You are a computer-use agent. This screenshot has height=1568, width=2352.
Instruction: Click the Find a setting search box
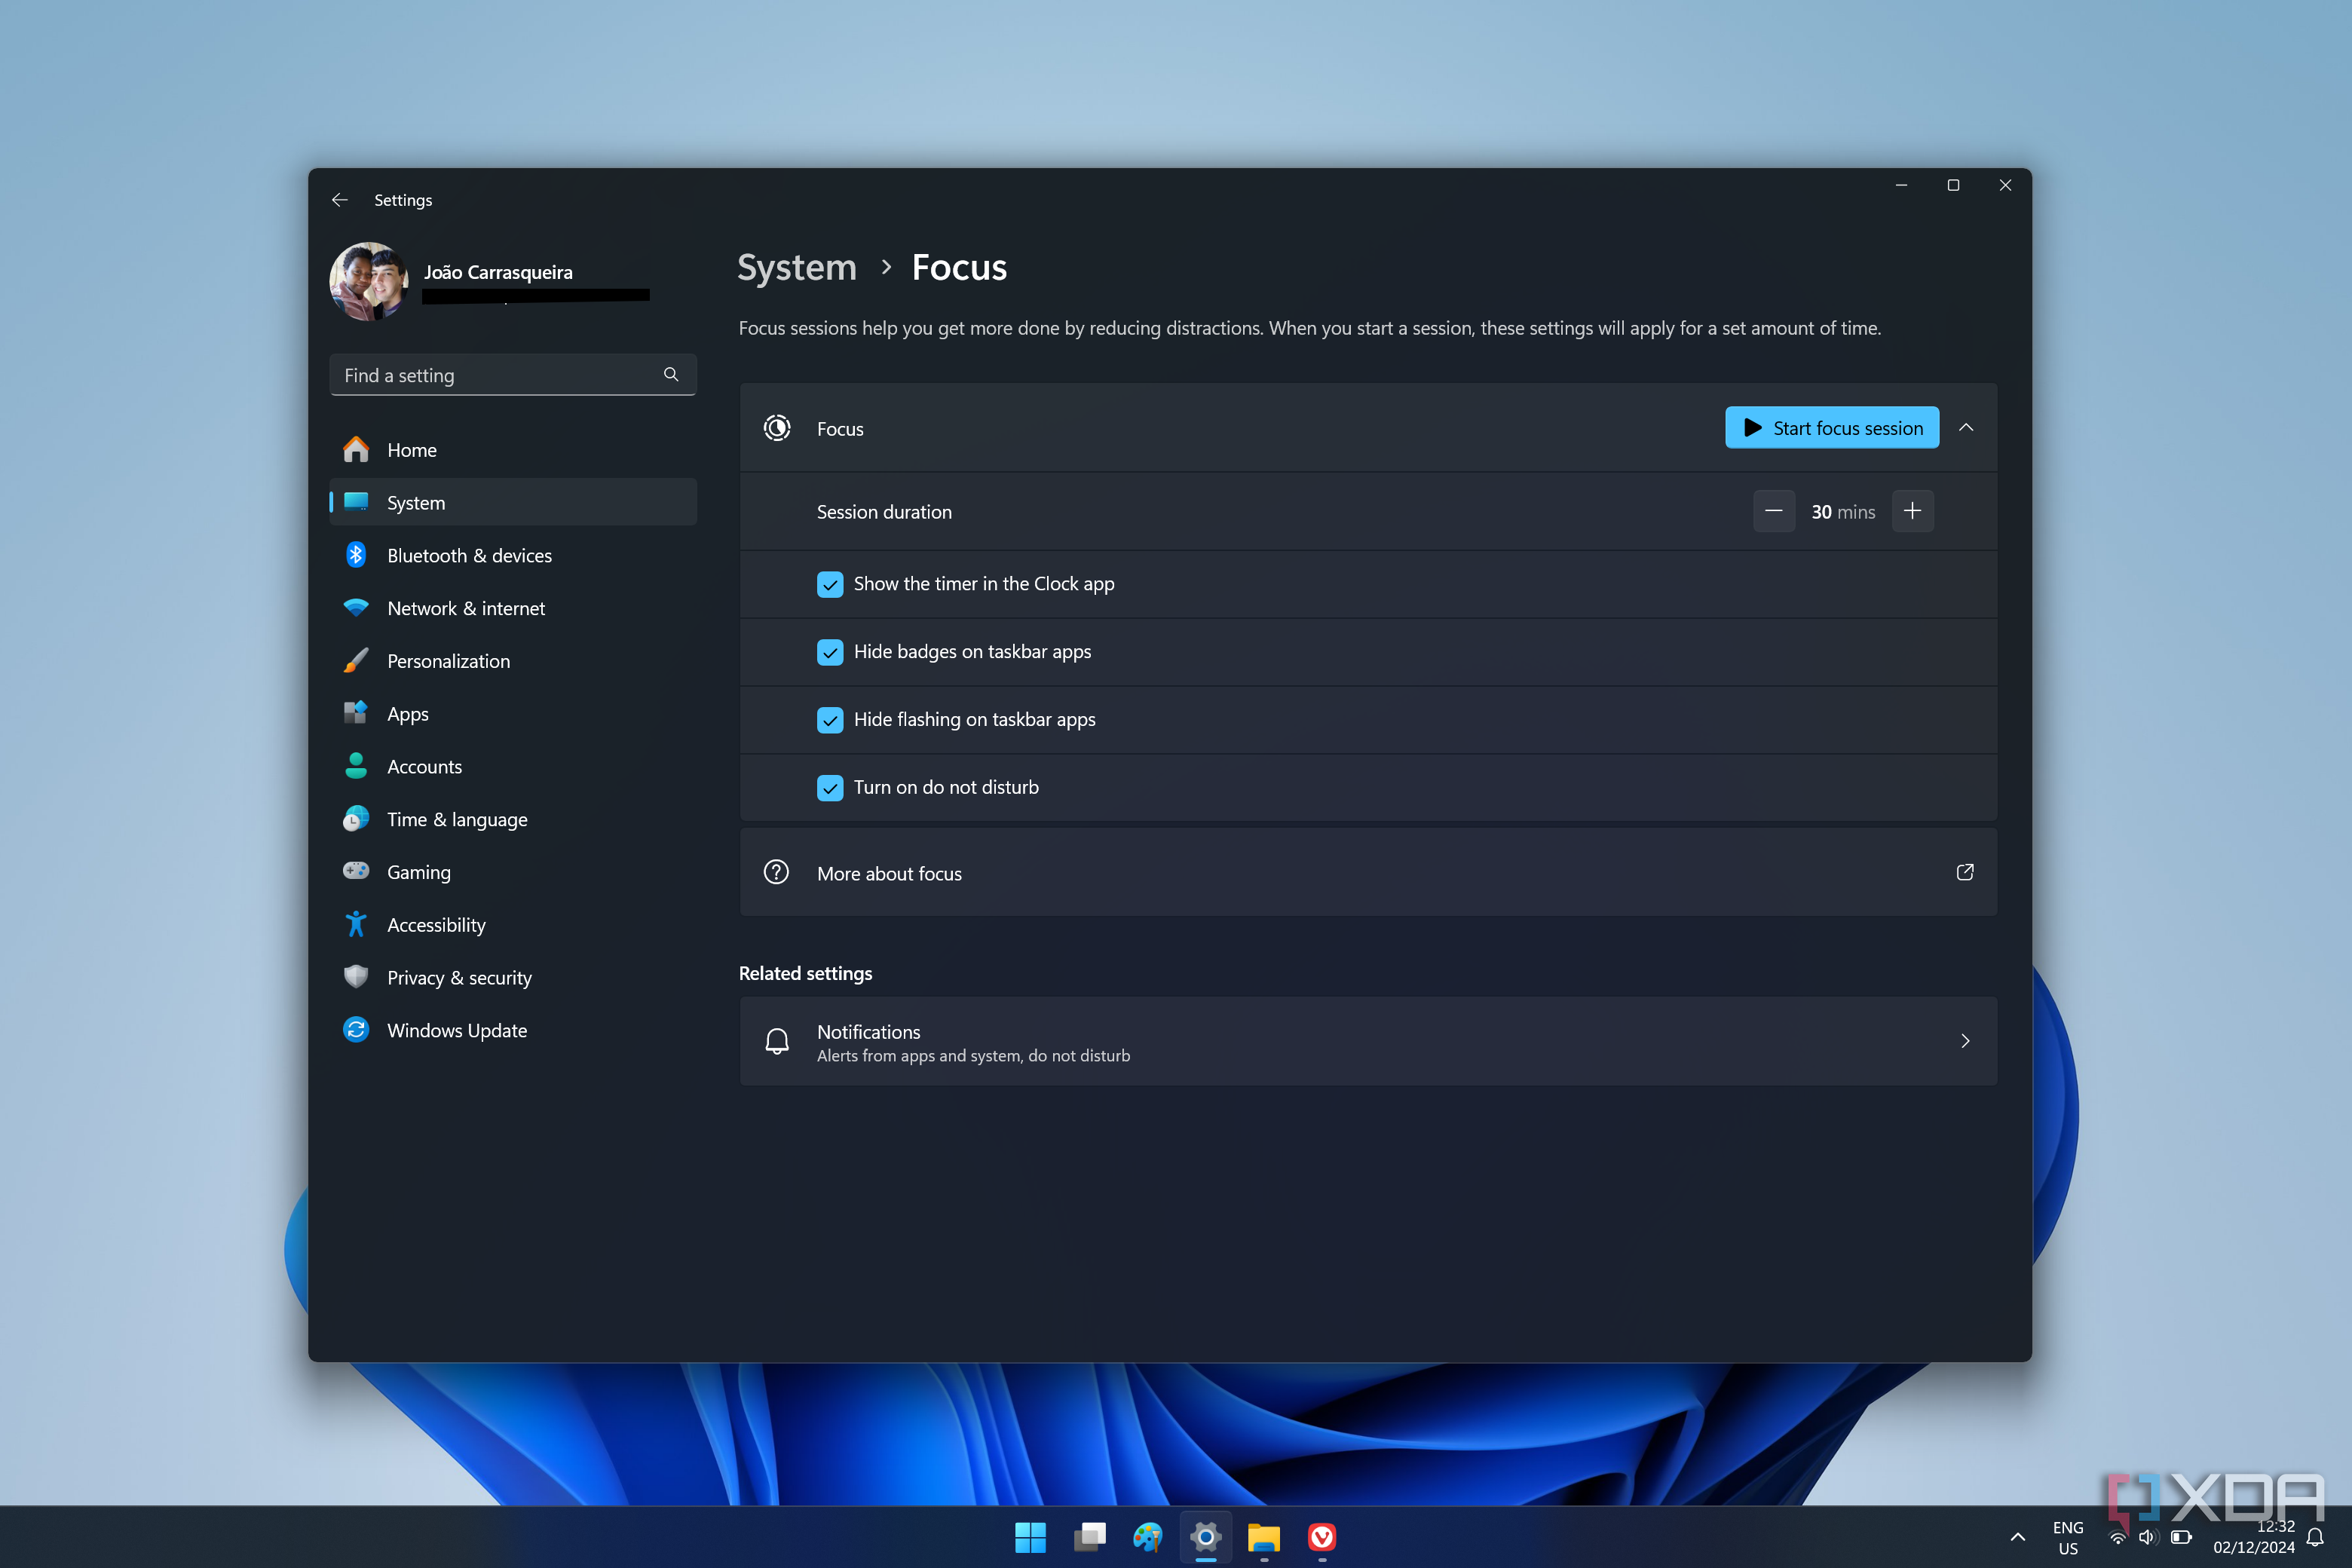point(513,375)
